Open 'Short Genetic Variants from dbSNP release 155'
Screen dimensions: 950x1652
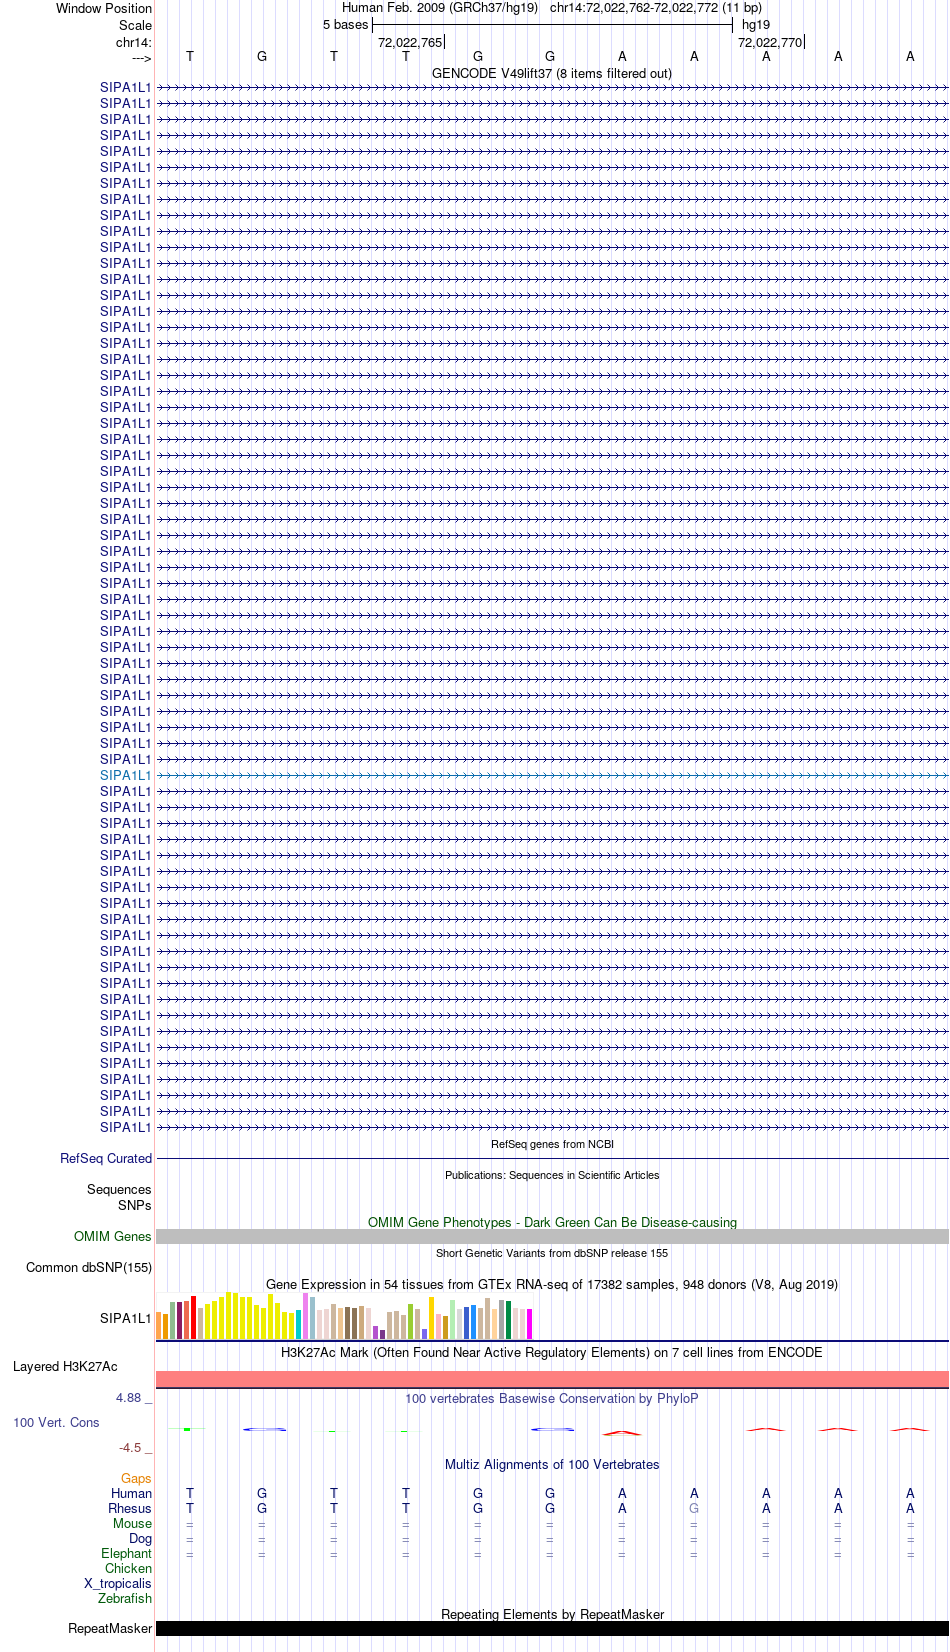(x=552, y=1253)
